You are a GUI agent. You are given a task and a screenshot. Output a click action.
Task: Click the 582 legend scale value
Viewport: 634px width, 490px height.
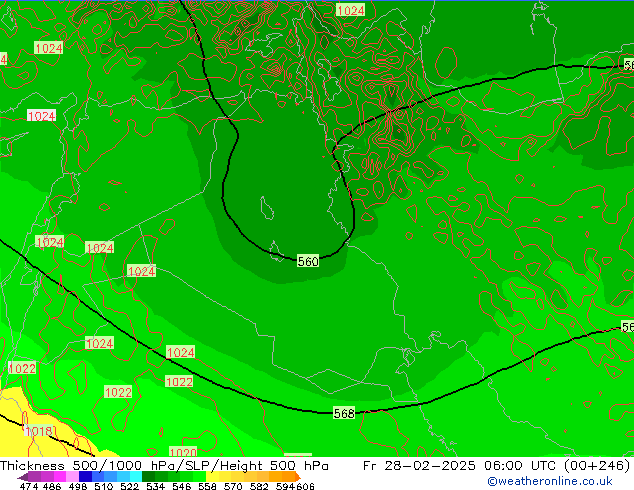pyautogui.click(x=259, y=486)
